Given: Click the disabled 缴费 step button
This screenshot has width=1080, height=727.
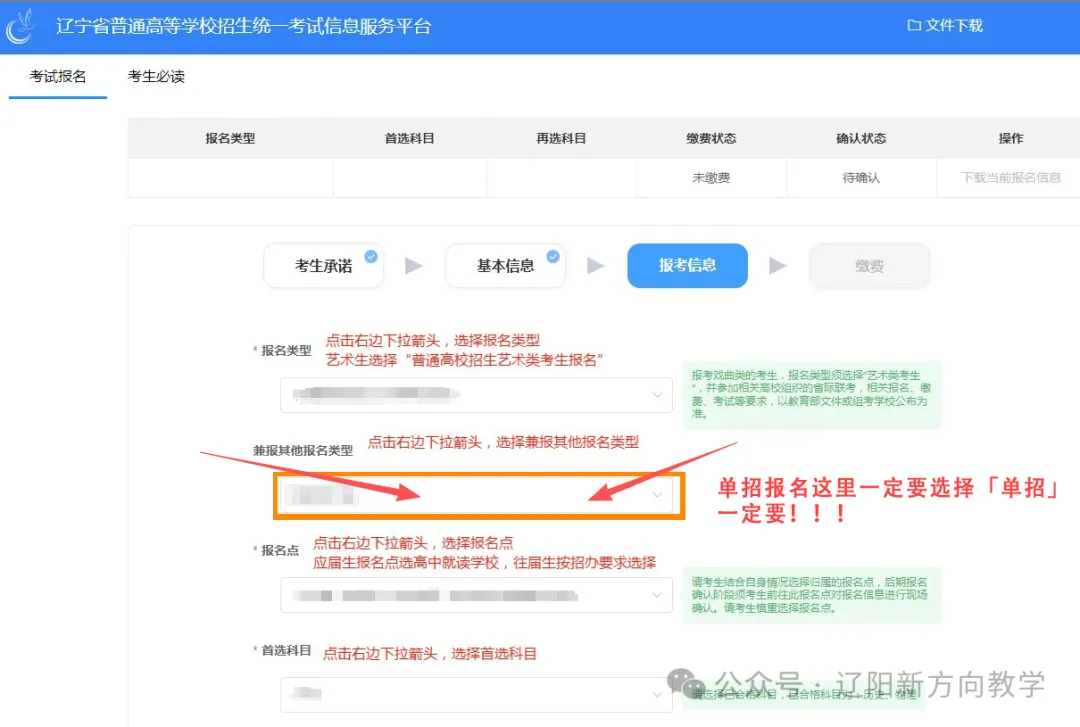Looking at the screenshot, I should coord(869,266).
